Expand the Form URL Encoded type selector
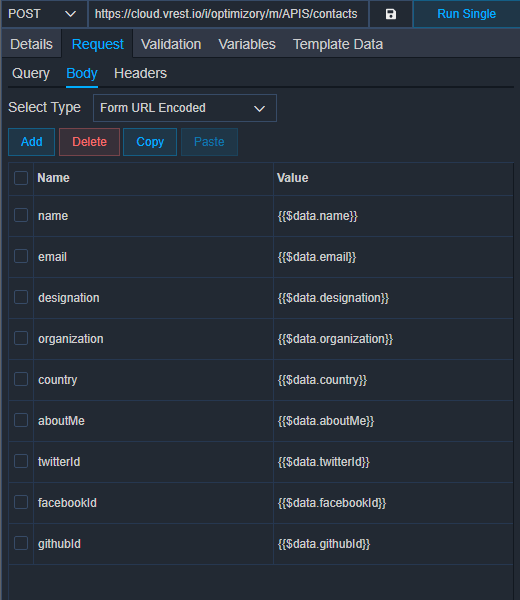This screenshot has height=600, width=520. (185, 108)
